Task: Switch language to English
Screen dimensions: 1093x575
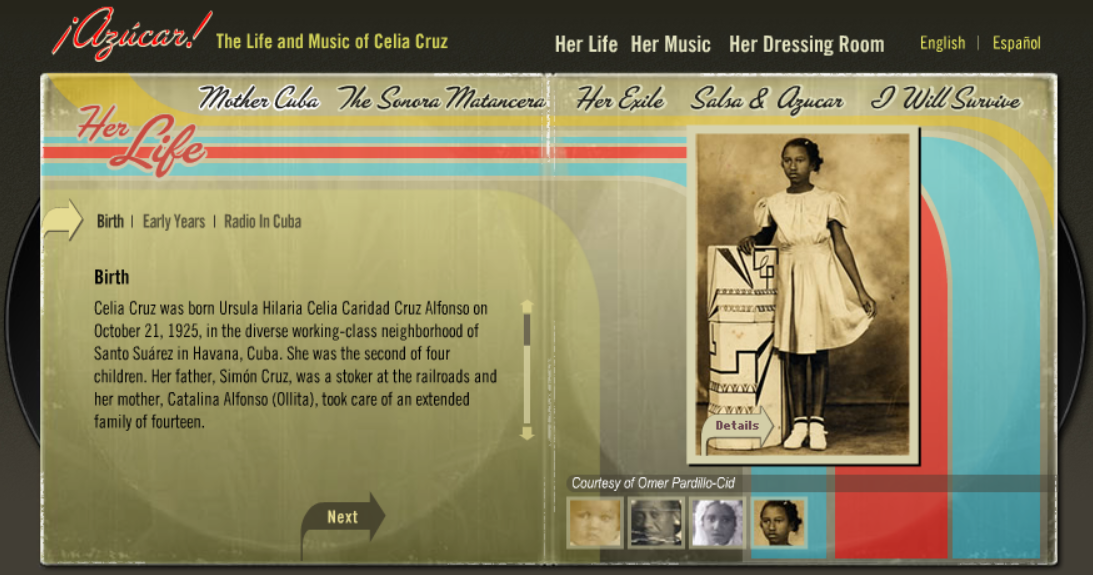Action: [942, 43]
